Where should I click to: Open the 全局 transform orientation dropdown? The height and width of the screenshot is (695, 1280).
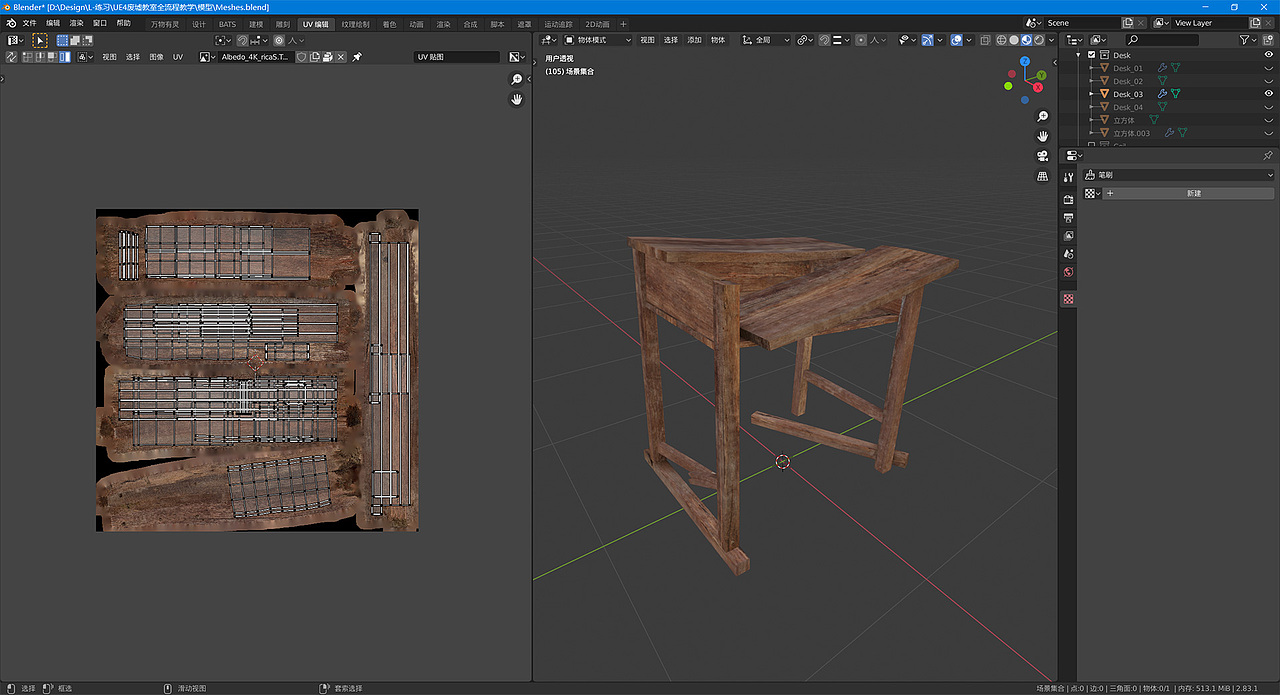[766, 40]
